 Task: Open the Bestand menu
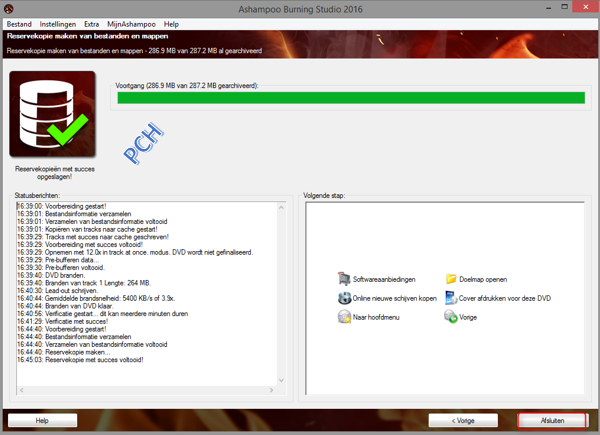click(x=19, y=24)
